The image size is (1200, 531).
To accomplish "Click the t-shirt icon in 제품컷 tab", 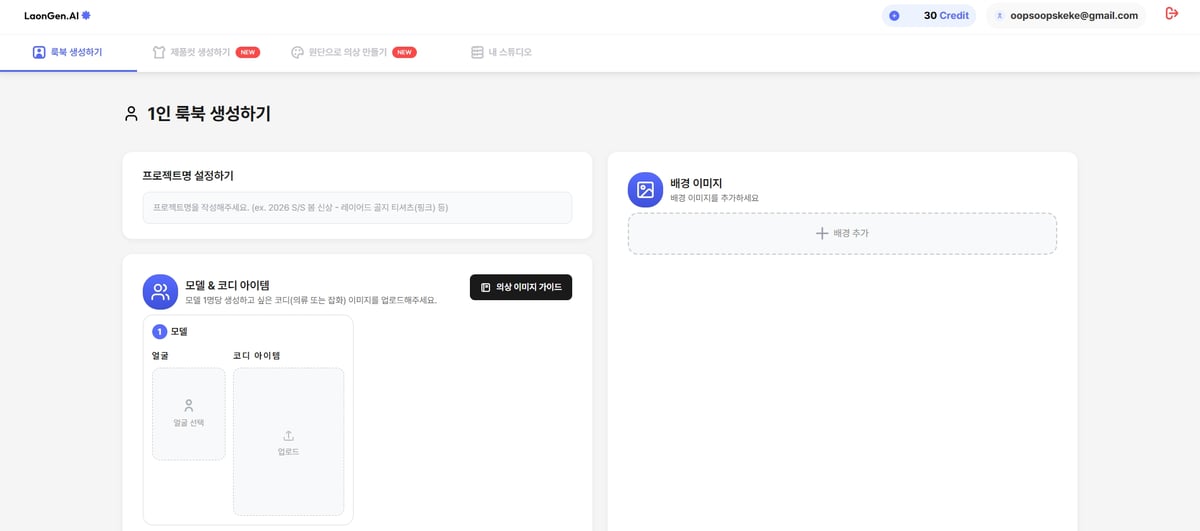I will 158,52.
